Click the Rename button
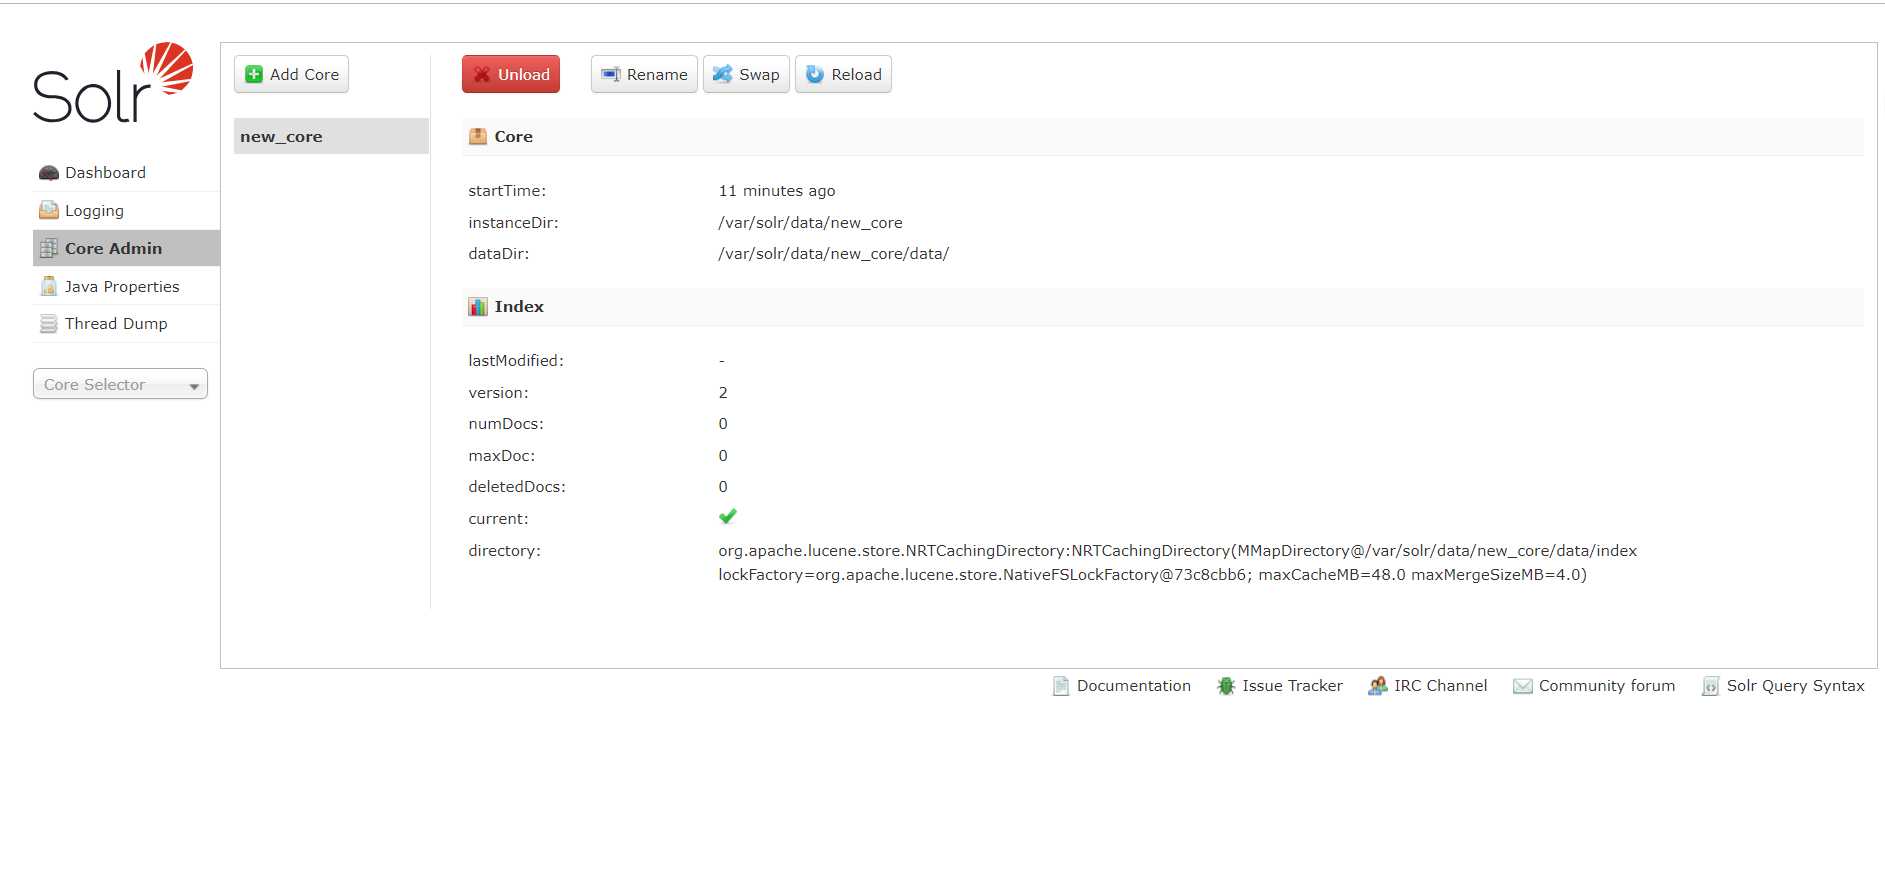The height and width of the screenshot is (881, 1885). pyautogui.click(x=644, y=74)
